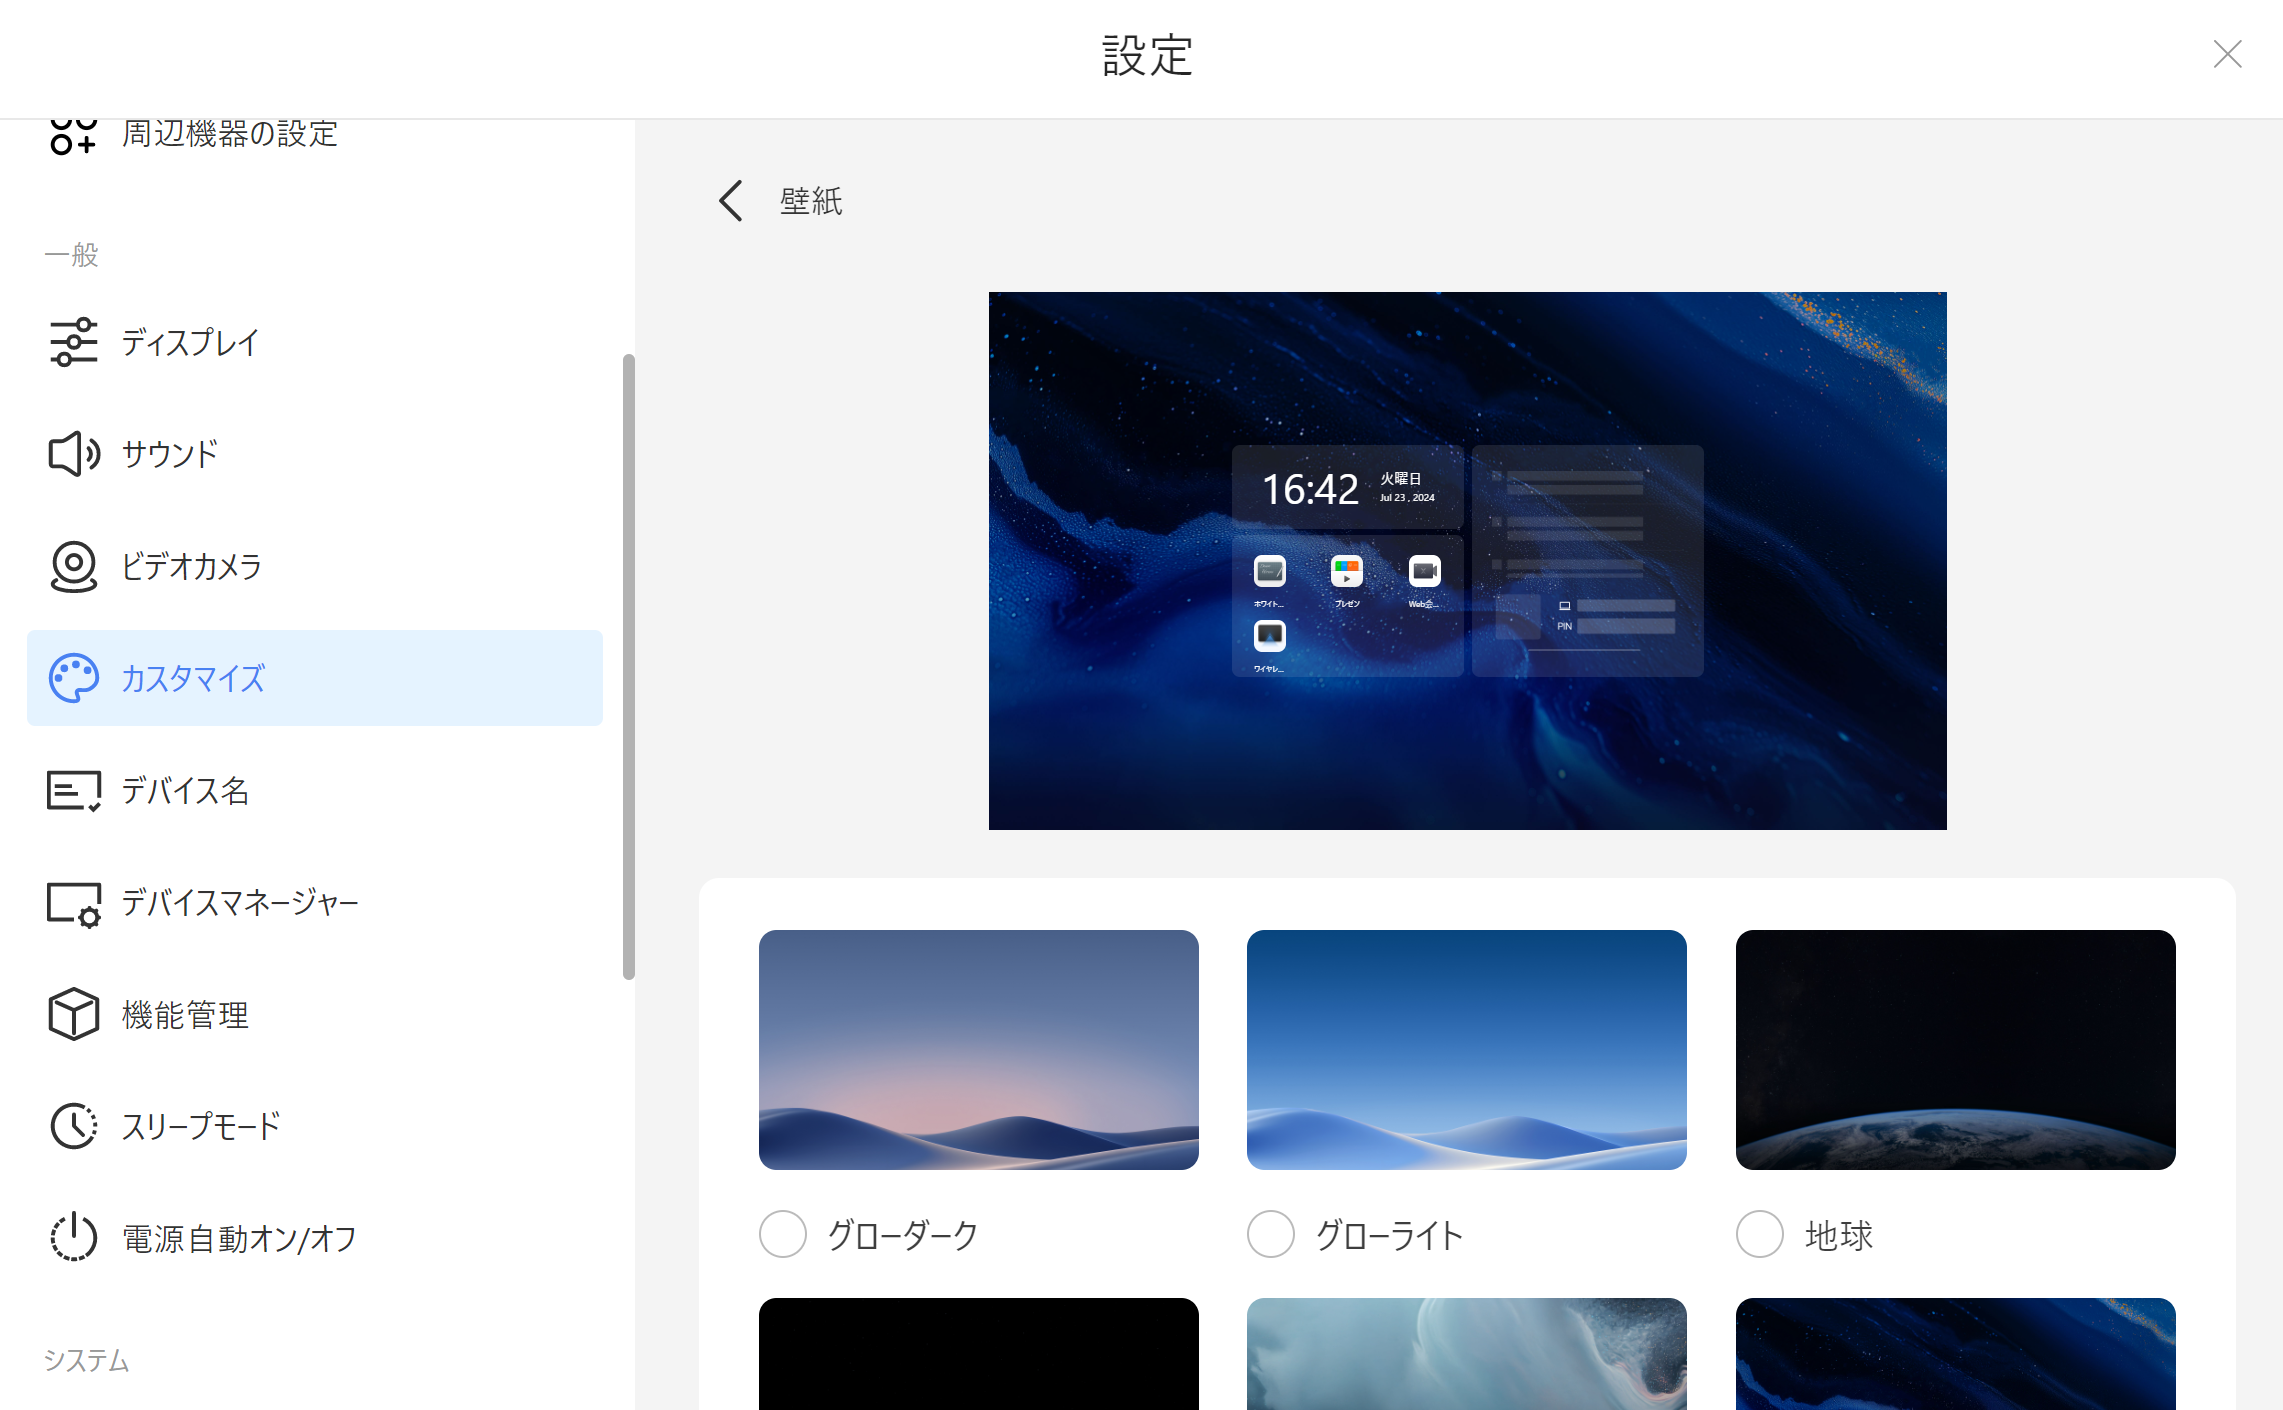Choose the glow dark dunes wallpaper thumbnail
2283x1410 pixels.
click(x=978, y=1049)
